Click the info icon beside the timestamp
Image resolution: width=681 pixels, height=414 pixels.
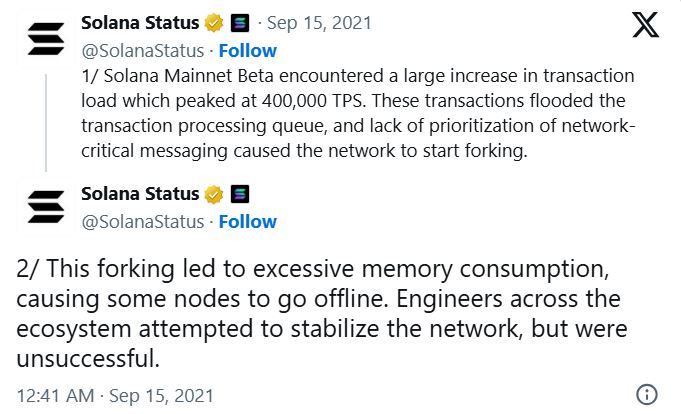tap(647, 395)
